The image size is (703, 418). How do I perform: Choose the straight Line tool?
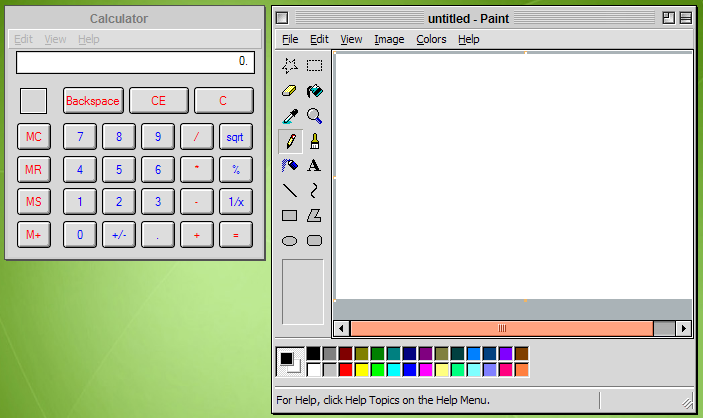click(290, 191)
